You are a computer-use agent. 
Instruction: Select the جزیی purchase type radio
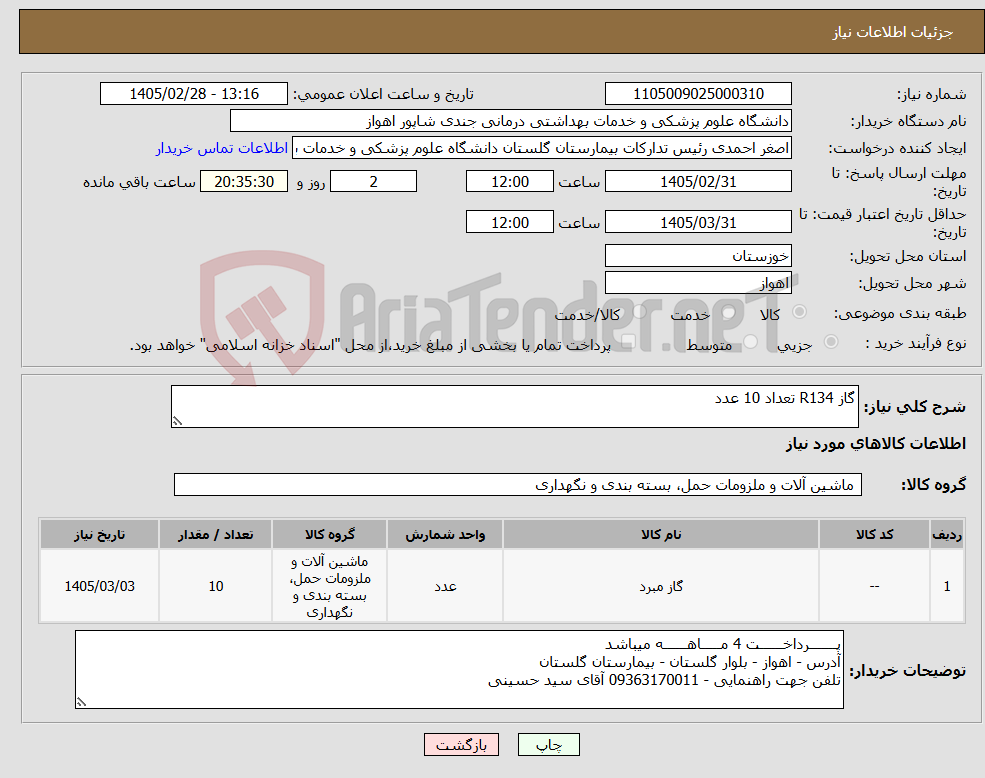(831, 342)
